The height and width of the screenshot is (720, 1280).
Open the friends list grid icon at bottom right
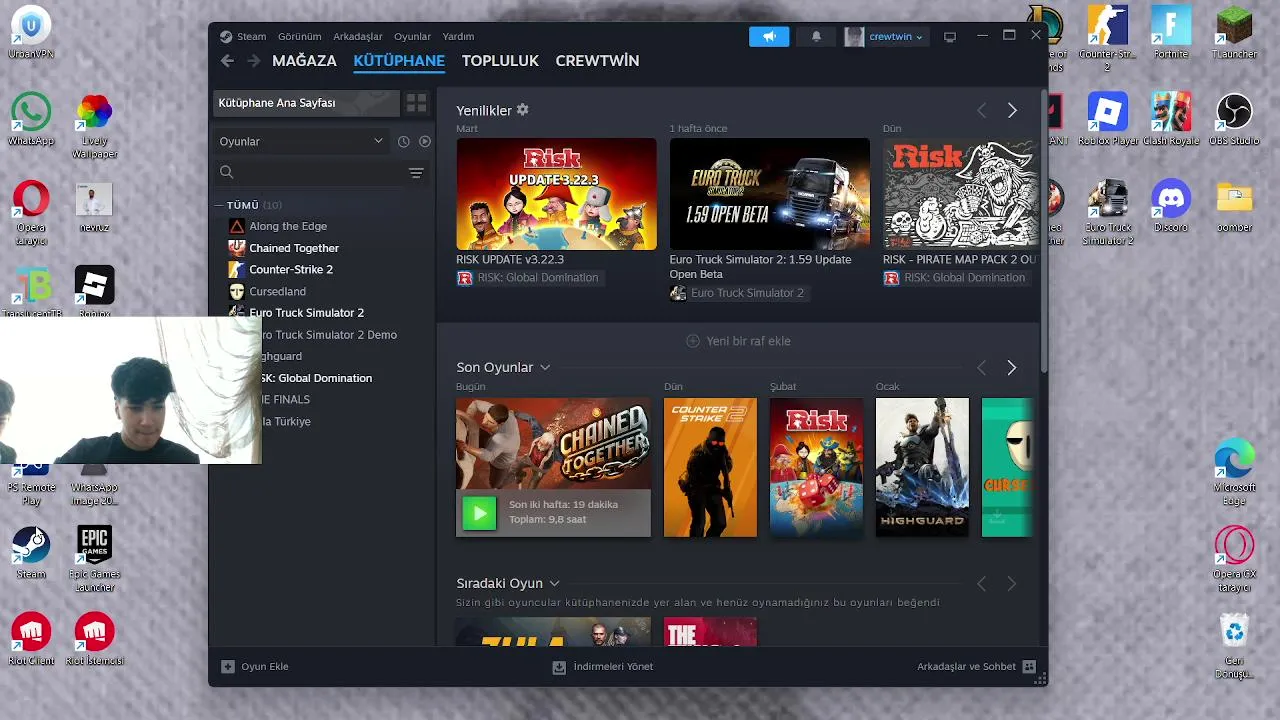[x=1029, y=666]
